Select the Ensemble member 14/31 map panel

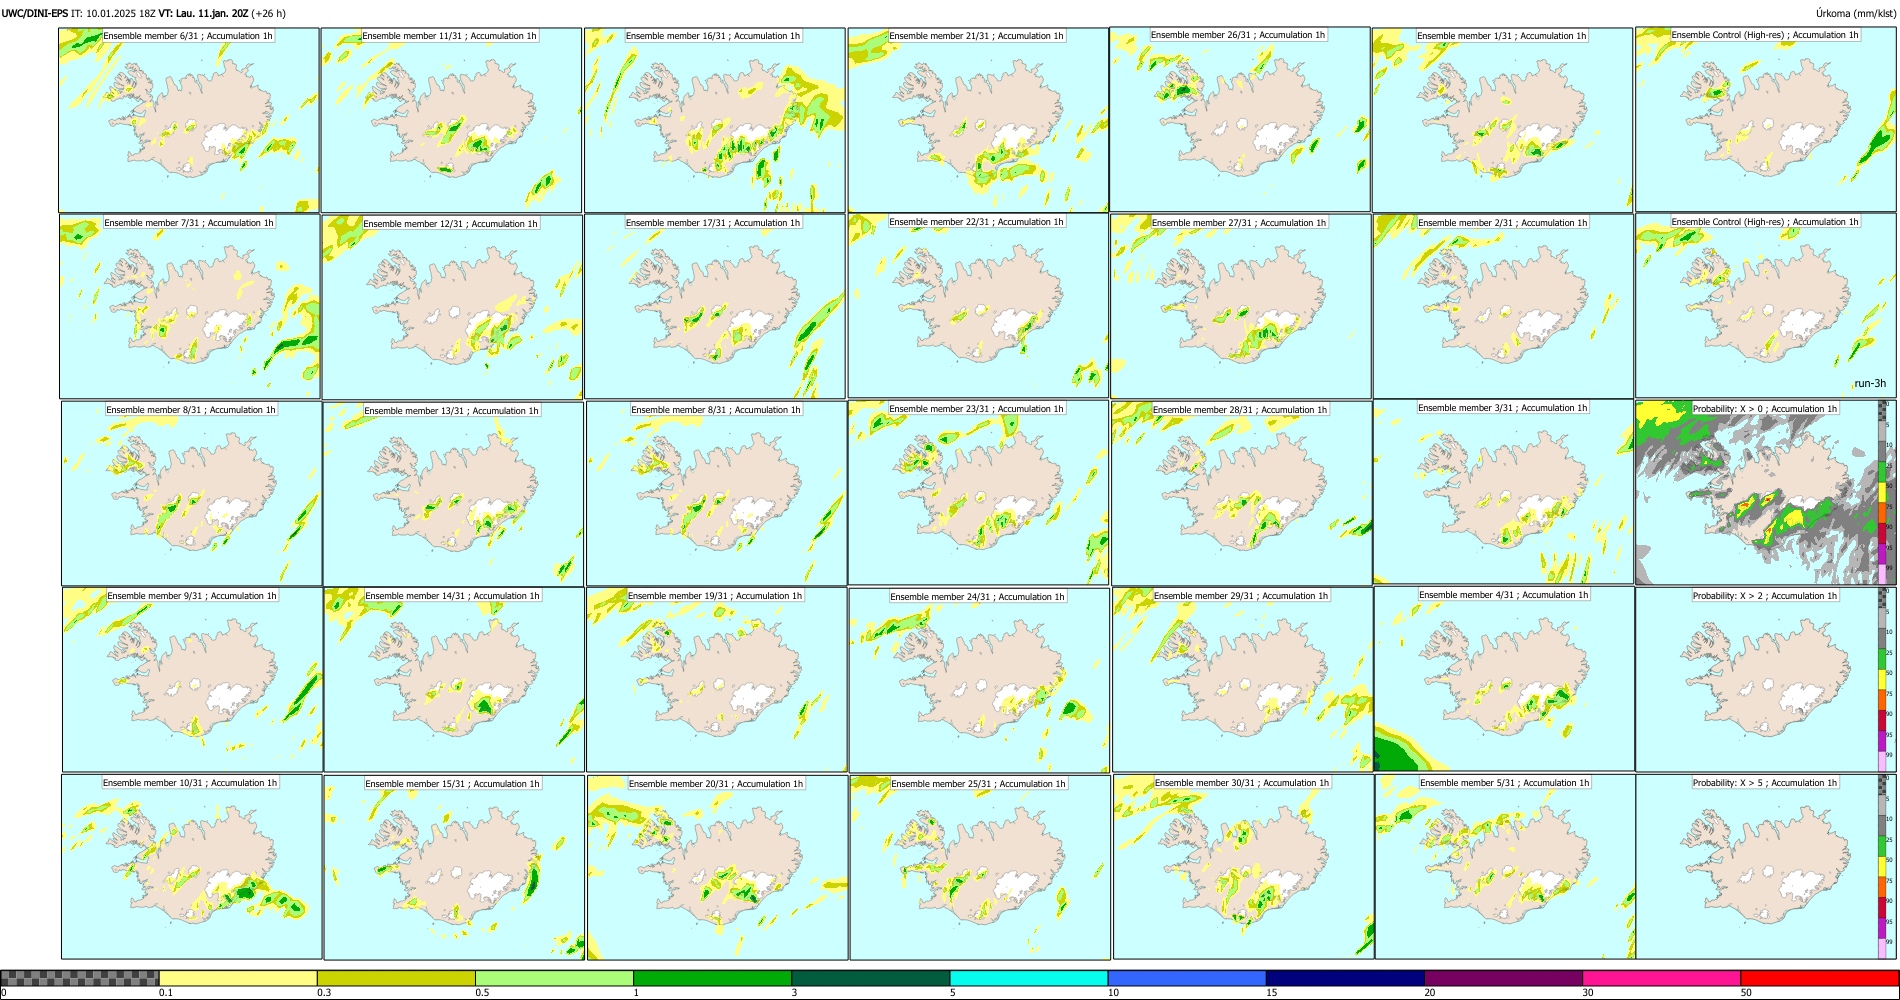coord(454,680)
